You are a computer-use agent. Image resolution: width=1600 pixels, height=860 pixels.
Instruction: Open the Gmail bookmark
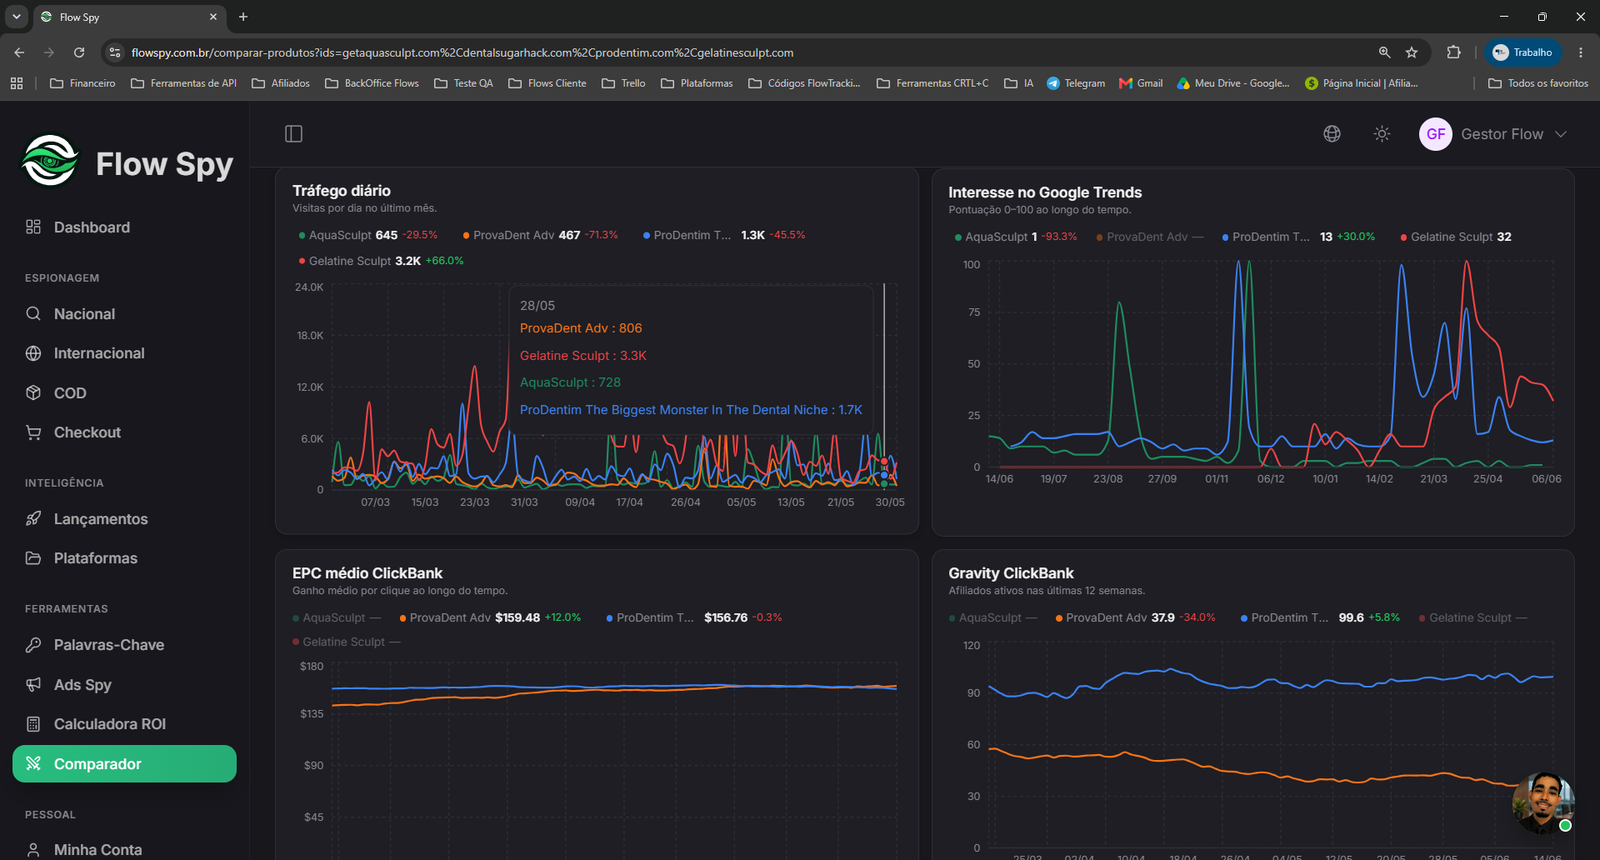1141,83
